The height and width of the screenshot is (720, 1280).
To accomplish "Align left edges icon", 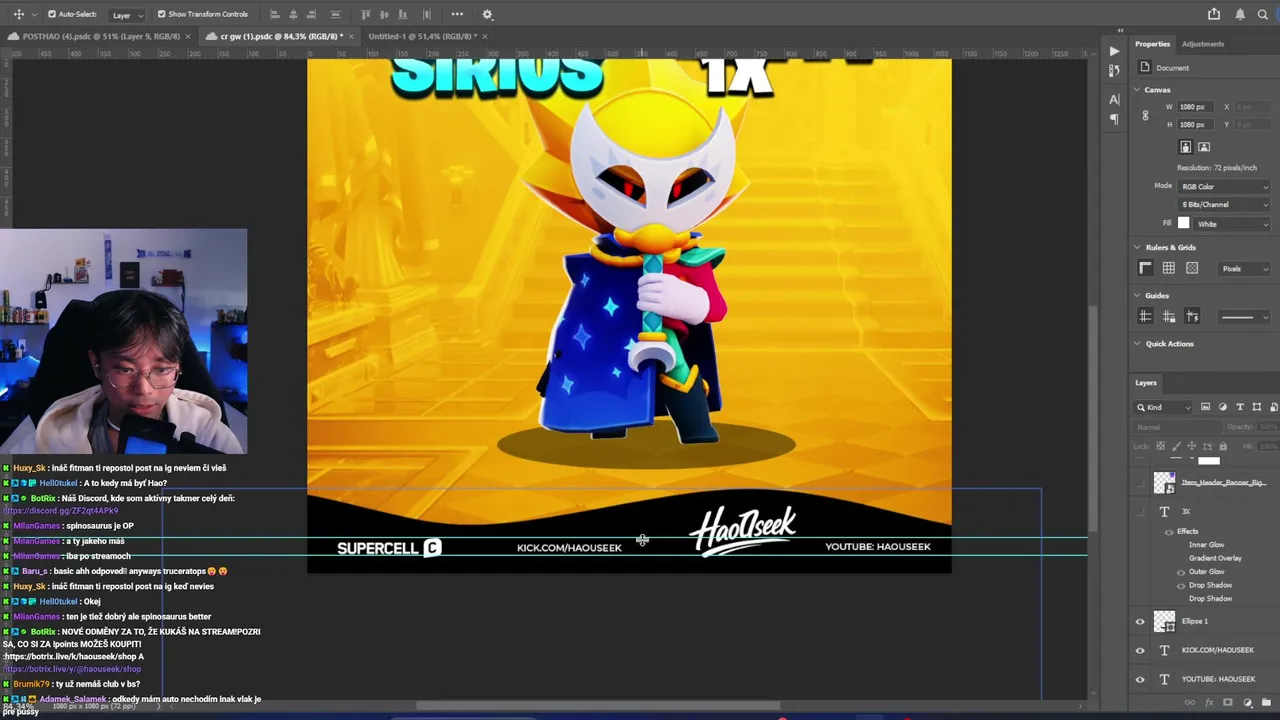I will (275, 14).
